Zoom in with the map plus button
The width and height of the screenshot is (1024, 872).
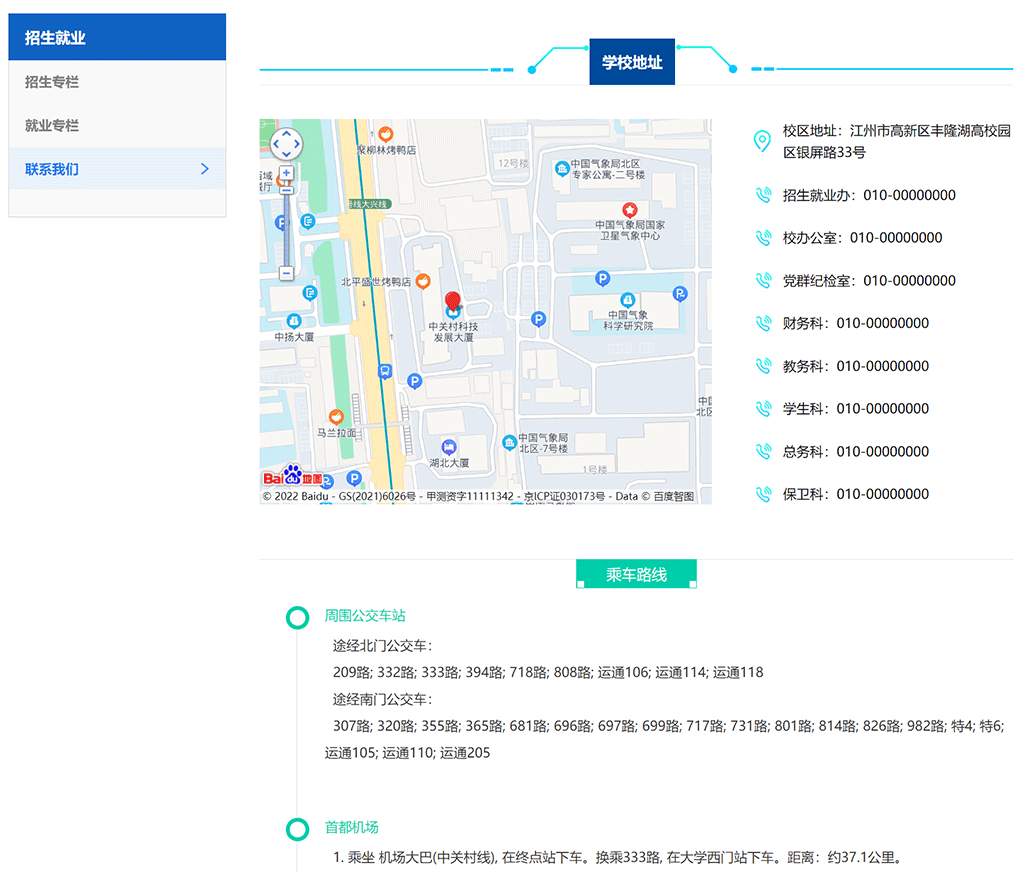pos(286,173)
